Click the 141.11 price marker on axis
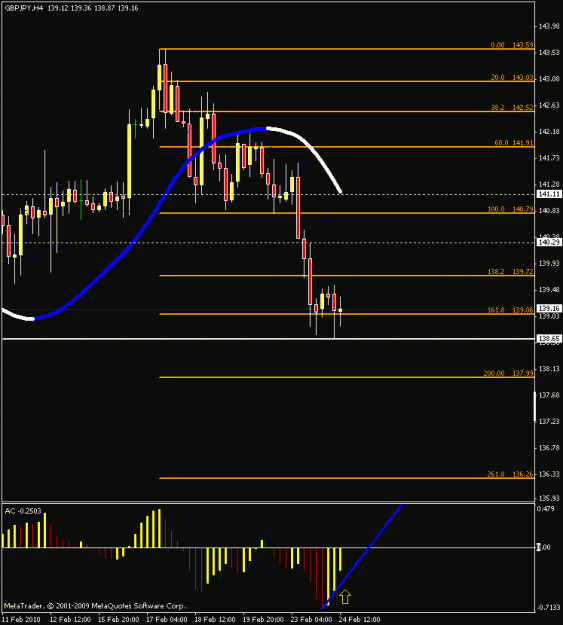This screenshot has height=625, width=563. [x=549, y=194]
